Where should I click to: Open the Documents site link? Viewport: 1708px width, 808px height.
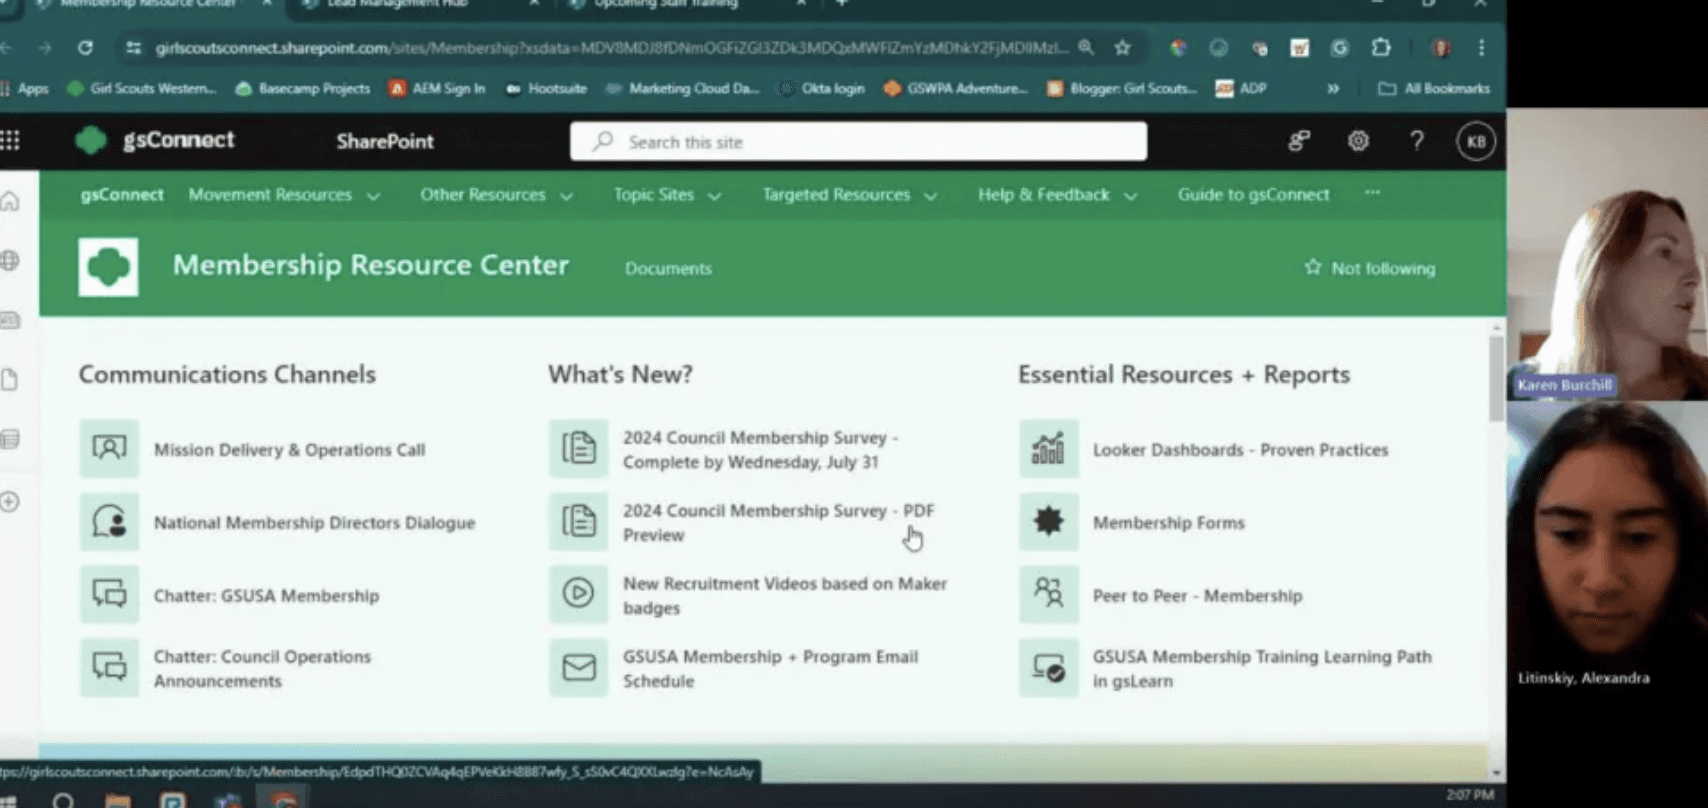point(668,268)
